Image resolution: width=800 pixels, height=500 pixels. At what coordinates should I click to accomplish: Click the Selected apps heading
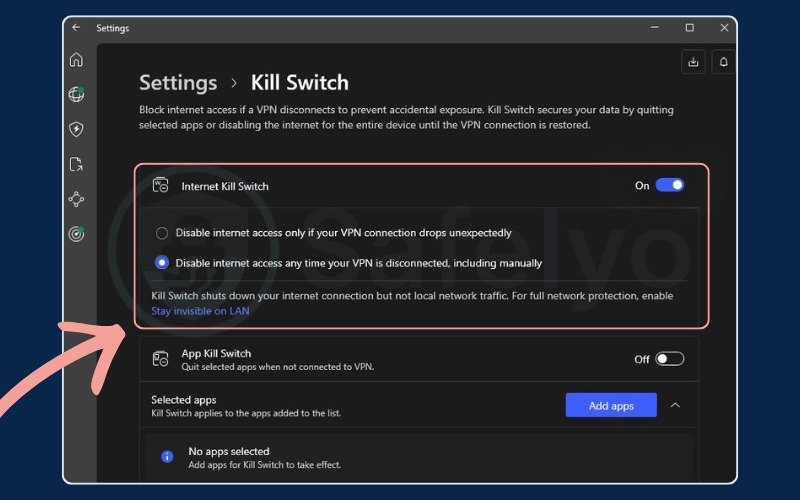coord(184,400)
